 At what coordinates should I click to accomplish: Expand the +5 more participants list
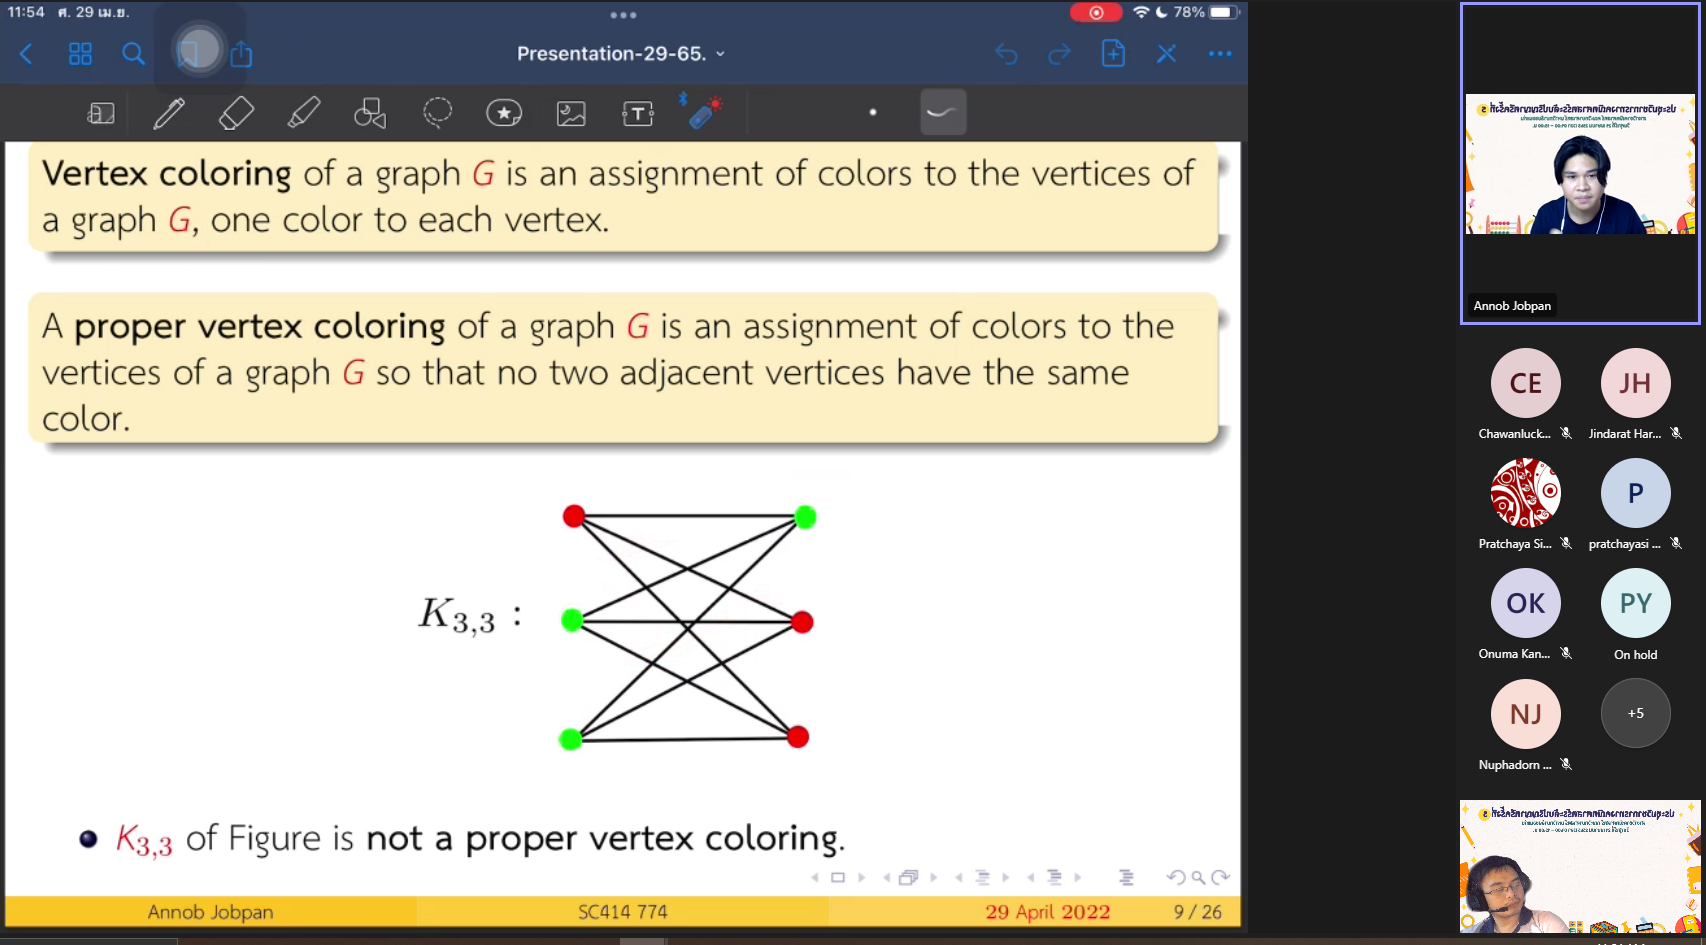tap(1635, 713)
